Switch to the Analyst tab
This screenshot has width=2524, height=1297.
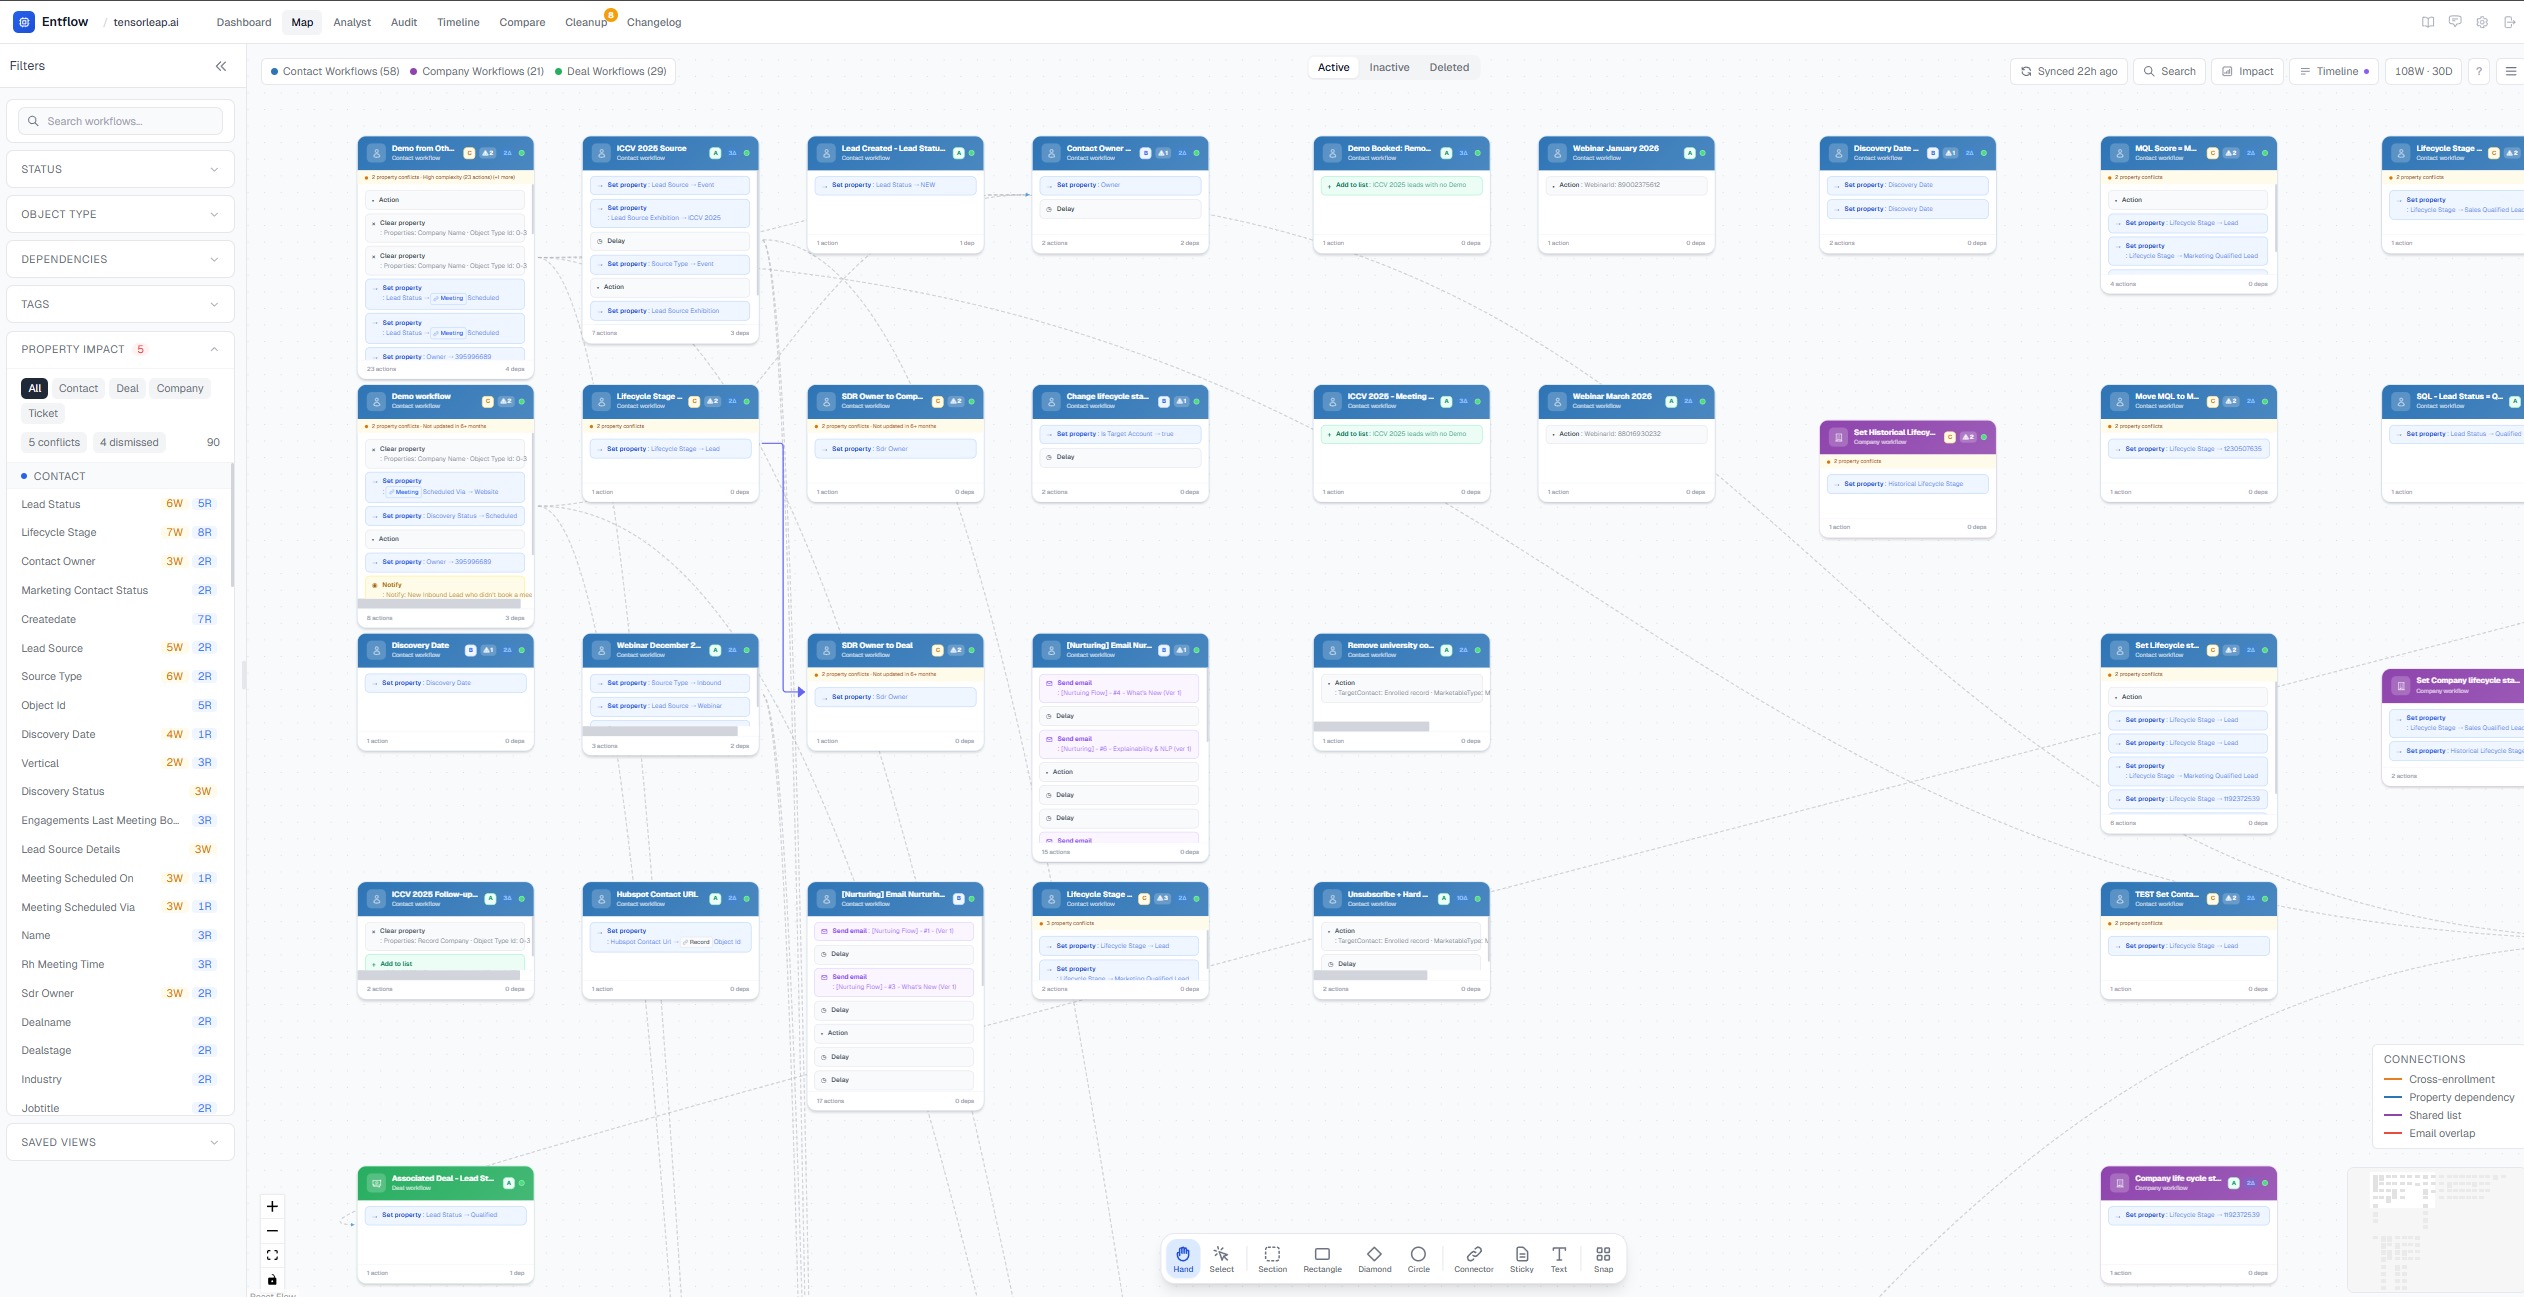[351, 22]
